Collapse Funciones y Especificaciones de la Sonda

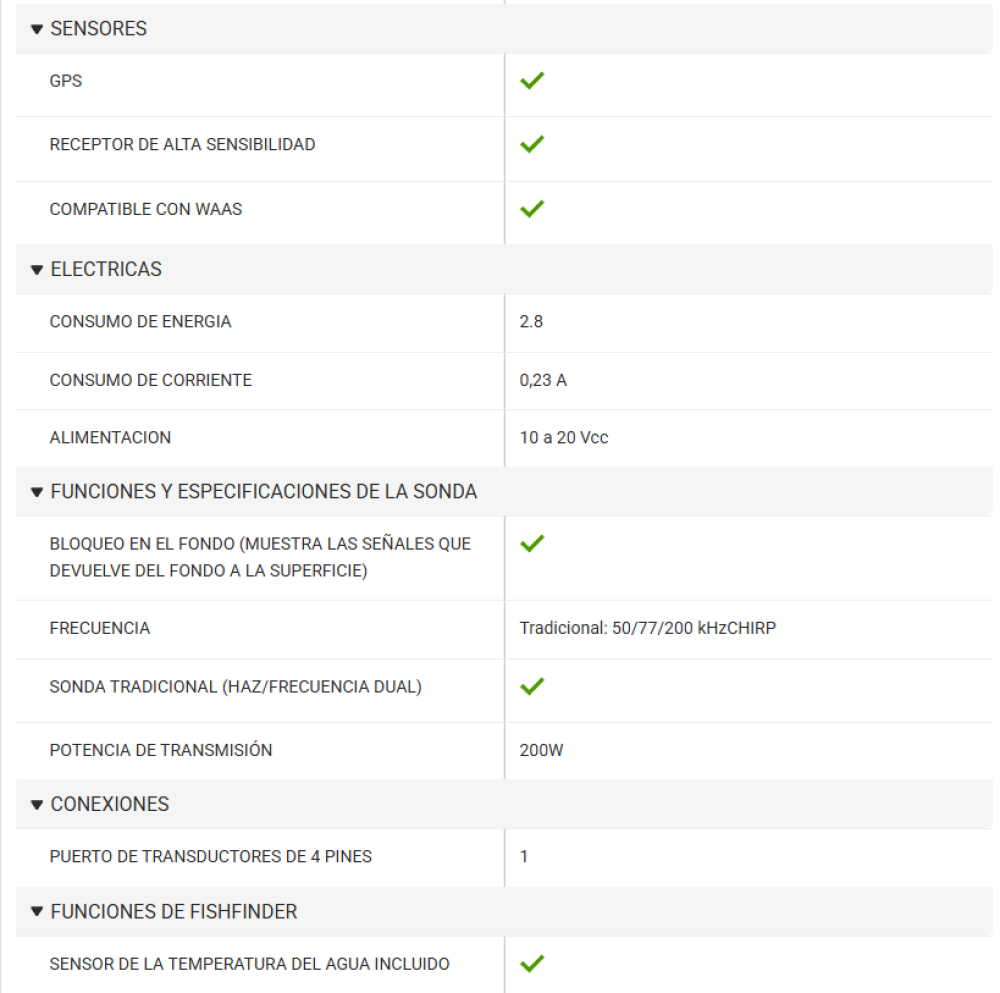[x=38, y=492]
